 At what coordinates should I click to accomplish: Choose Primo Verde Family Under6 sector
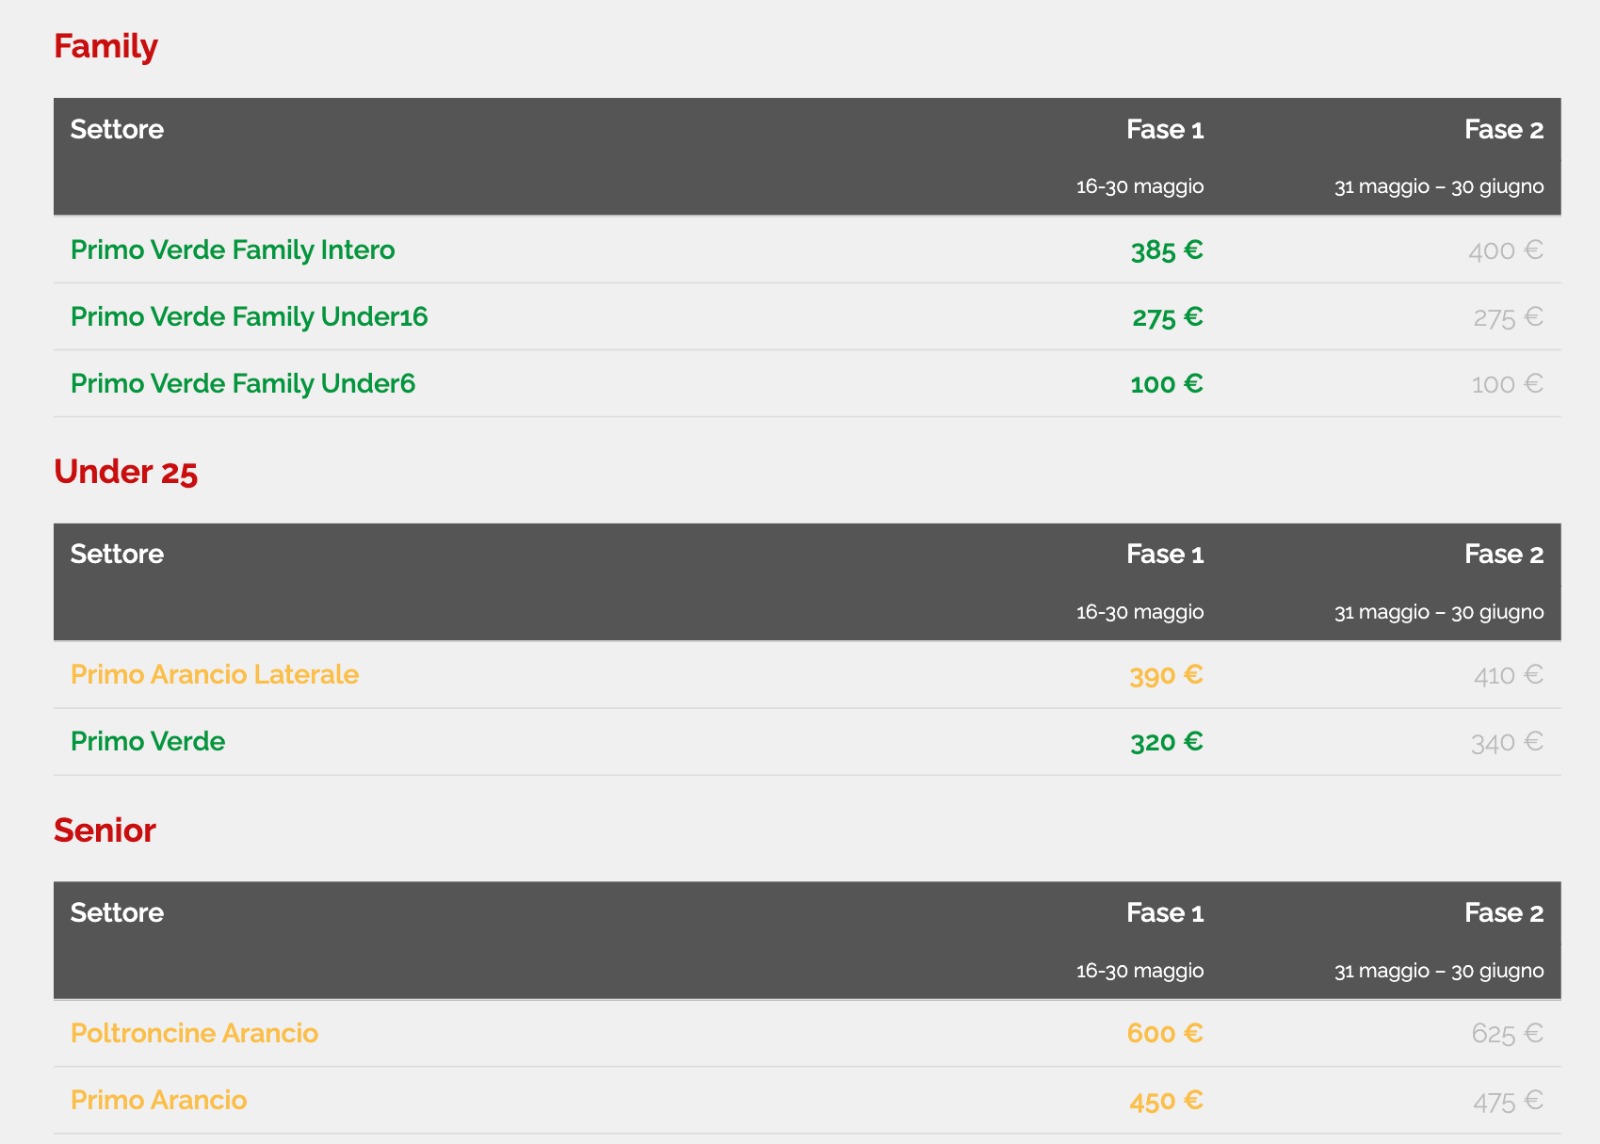242,384
